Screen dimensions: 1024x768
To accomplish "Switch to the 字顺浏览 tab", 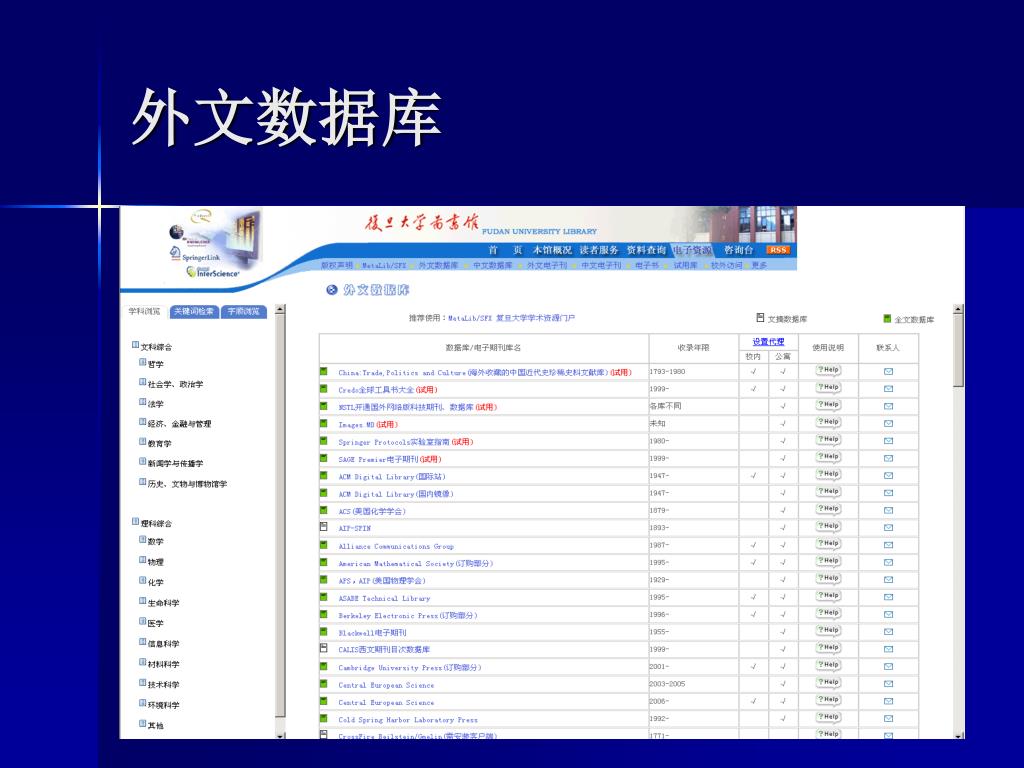I will click(244, 312).
